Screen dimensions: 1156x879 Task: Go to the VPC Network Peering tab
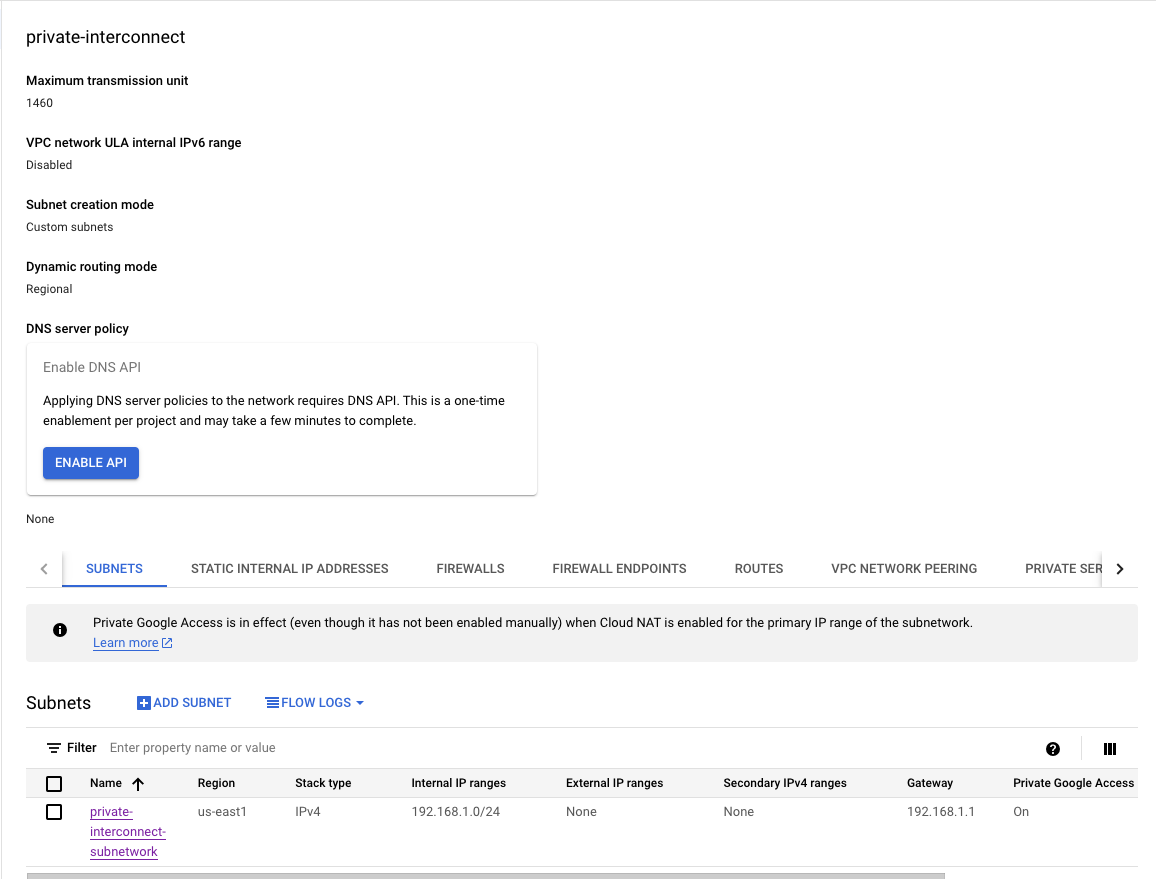coord(903,568)
